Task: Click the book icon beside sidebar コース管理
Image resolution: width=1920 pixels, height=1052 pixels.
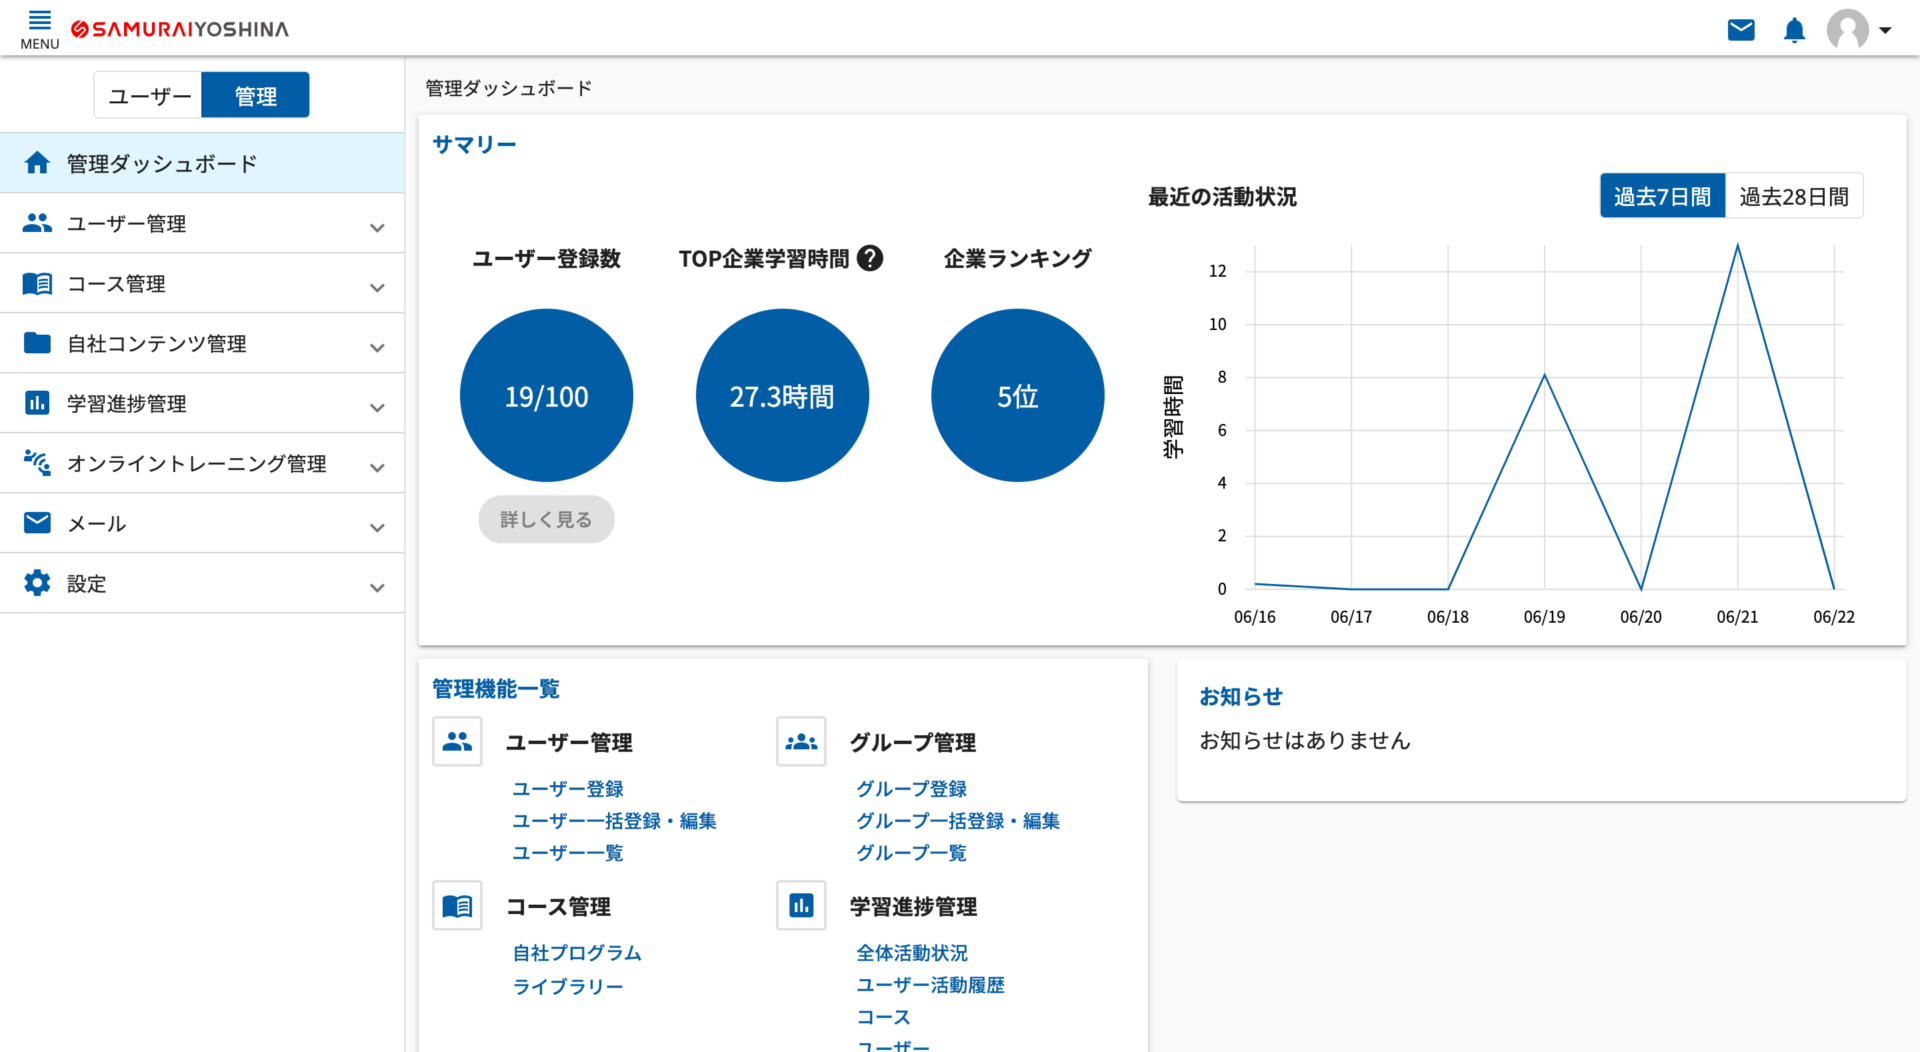Action: (x=37, y=283)
